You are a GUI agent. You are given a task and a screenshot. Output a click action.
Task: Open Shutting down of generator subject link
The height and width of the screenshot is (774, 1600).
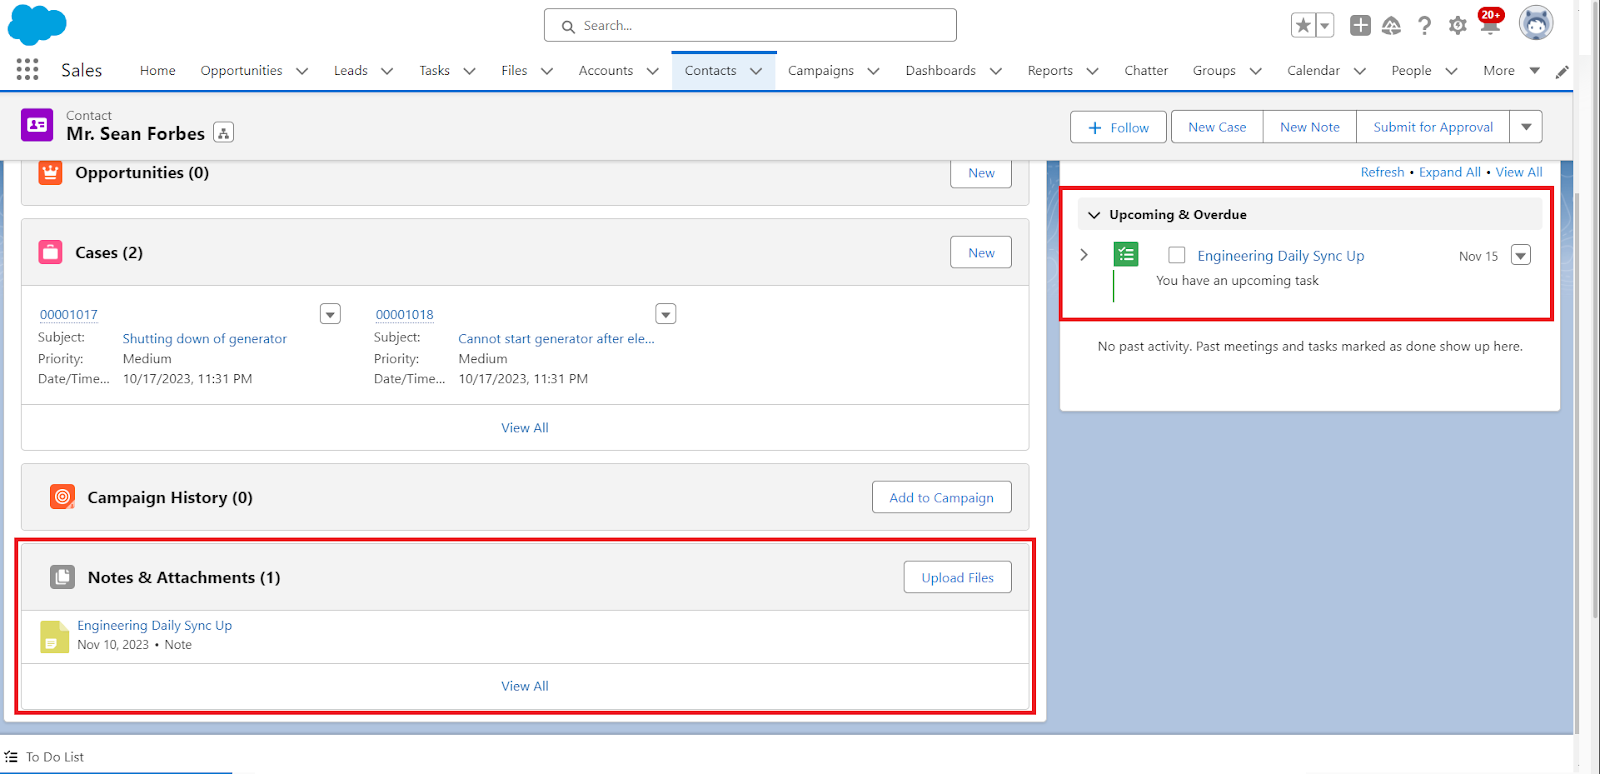205,338
